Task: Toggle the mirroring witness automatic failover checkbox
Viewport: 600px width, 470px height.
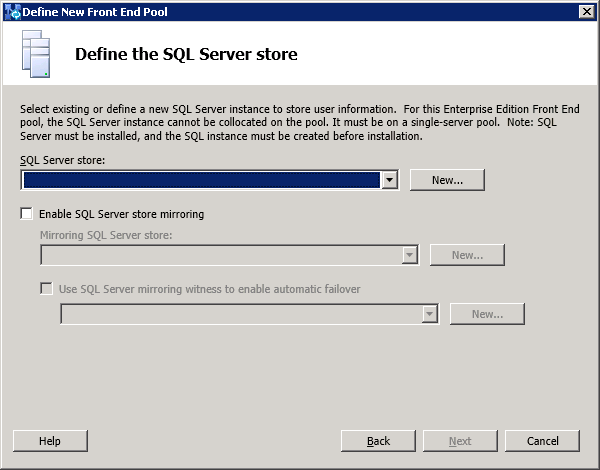Action: click(46, 289)
